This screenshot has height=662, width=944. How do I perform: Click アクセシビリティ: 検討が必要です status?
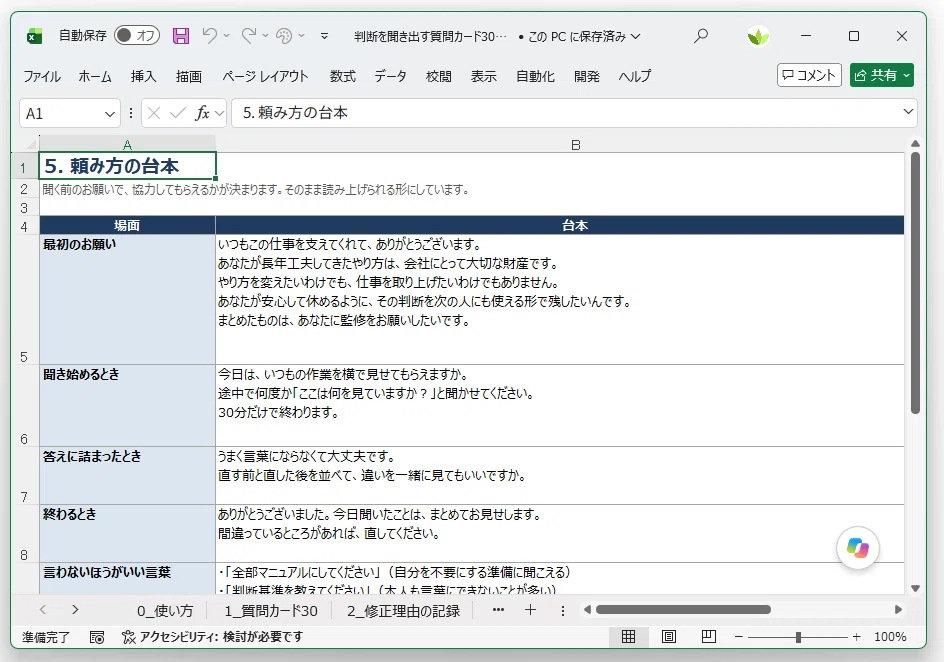tap(213, 637)
